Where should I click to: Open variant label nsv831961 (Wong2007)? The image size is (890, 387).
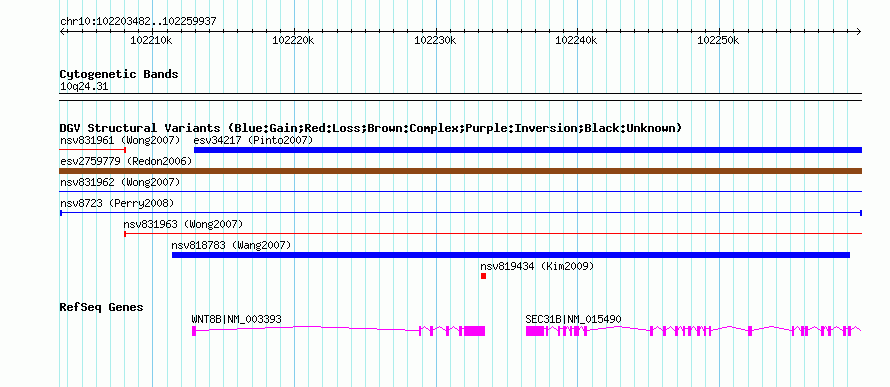tap(120, 140)
